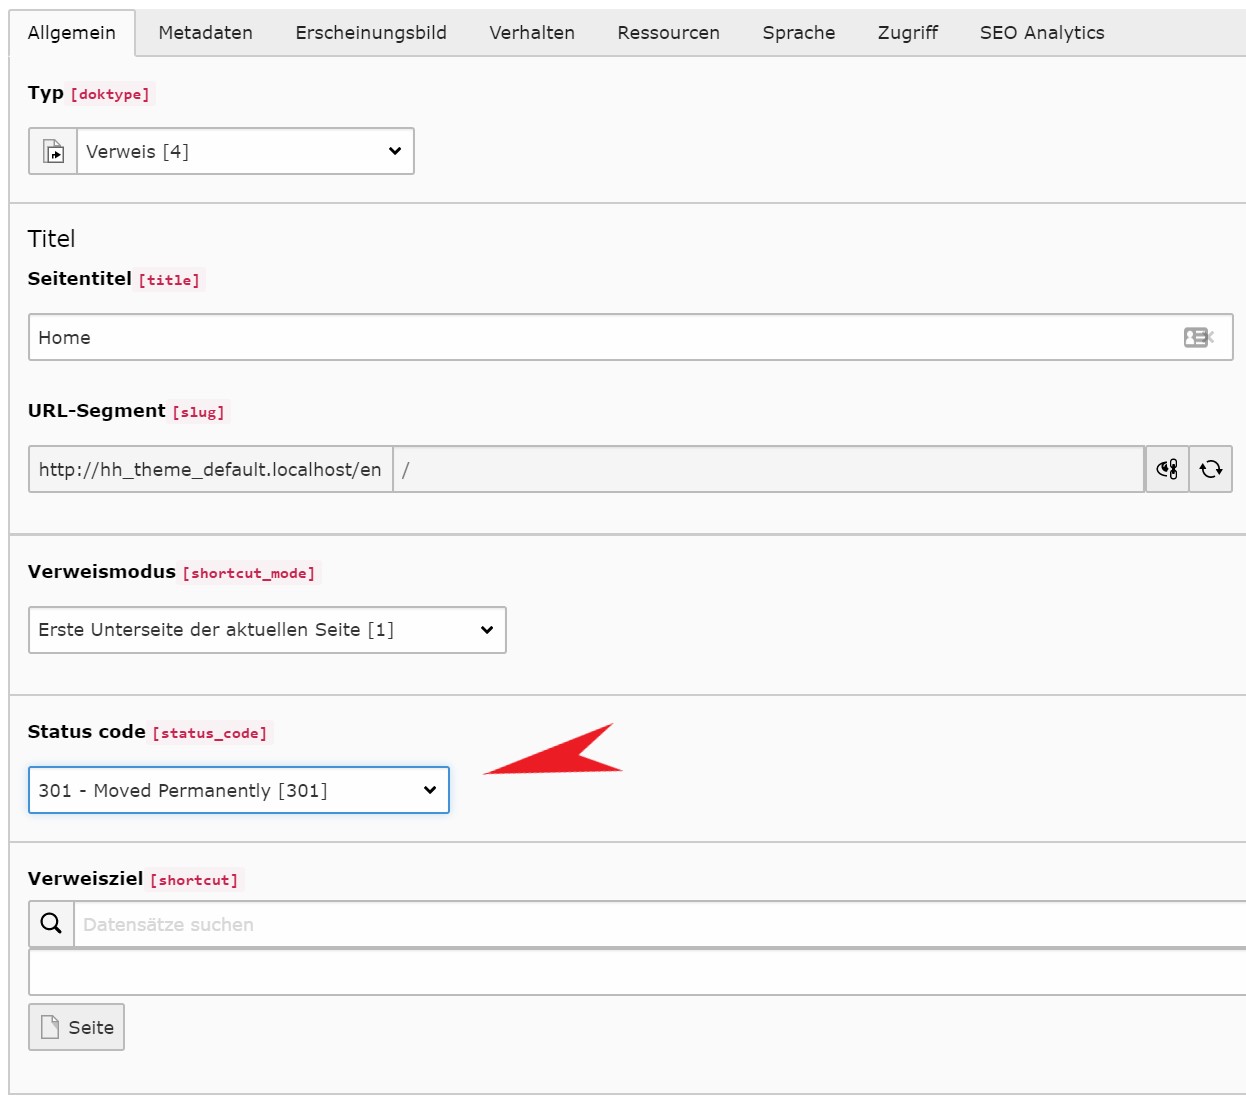
Task: Open the Verweismodus dropdown
Action: click(267, 630)
